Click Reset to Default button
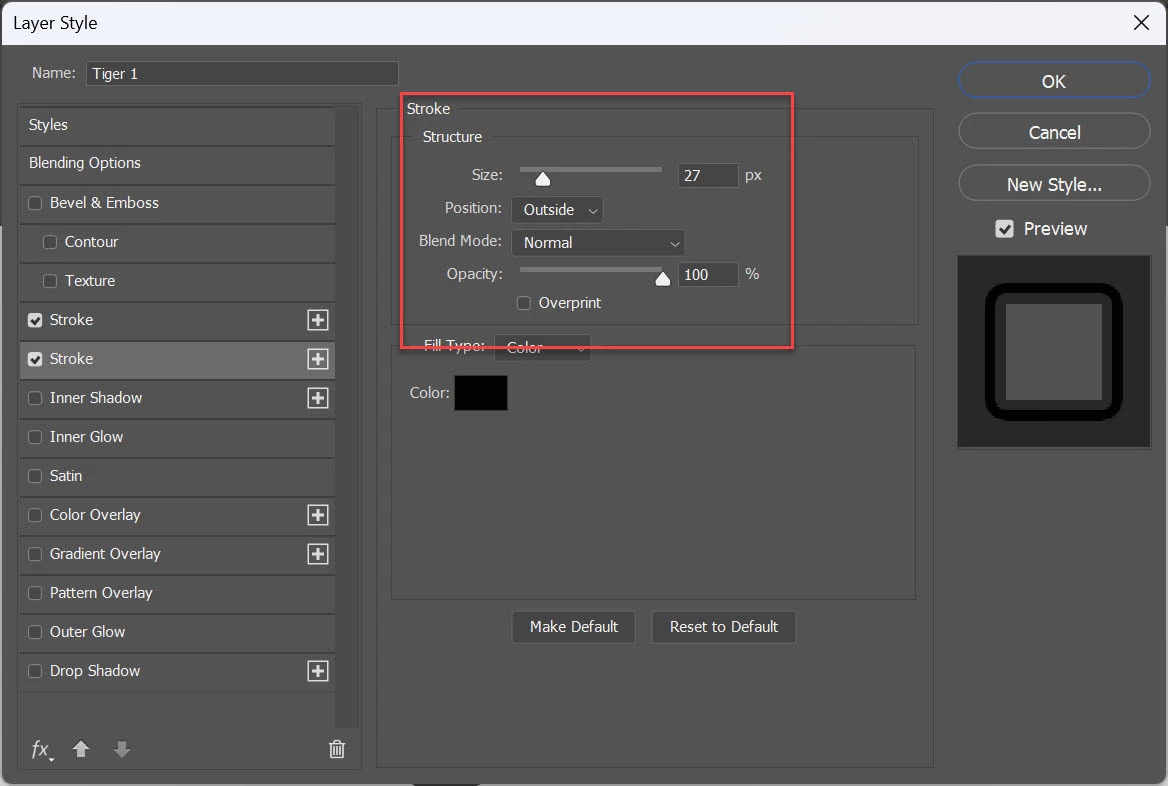 point(723,627)
